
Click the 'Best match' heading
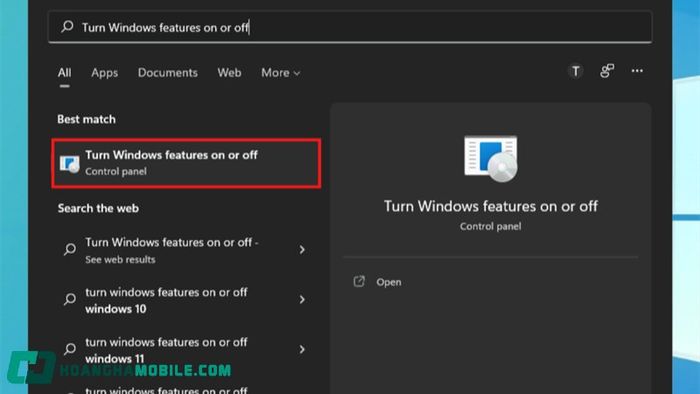[x=87, y=119]
